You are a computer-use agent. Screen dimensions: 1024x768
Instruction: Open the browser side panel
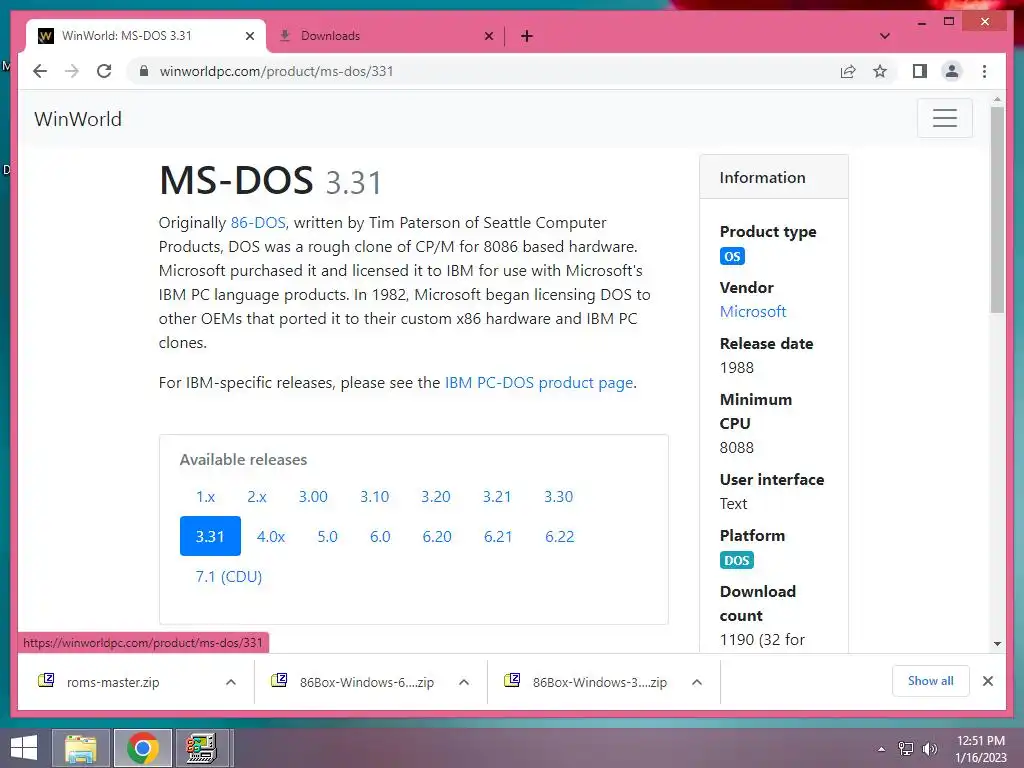tap(920, 71)
